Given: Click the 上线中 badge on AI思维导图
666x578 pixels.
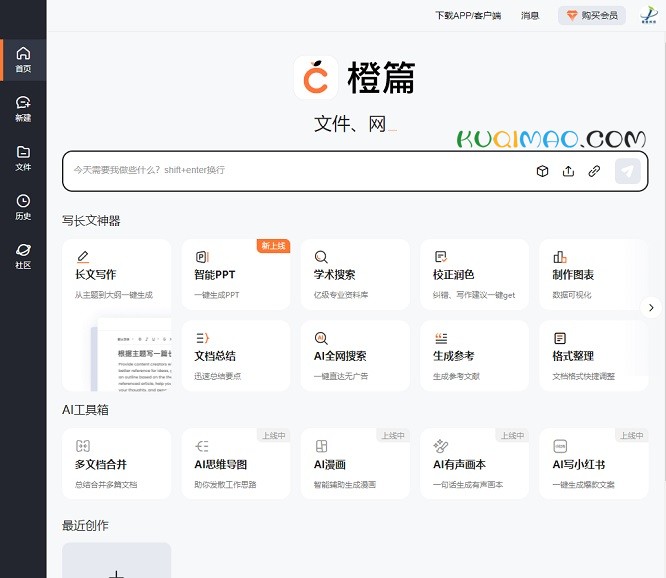Looking at the screenshot, I should coord(274,435).
